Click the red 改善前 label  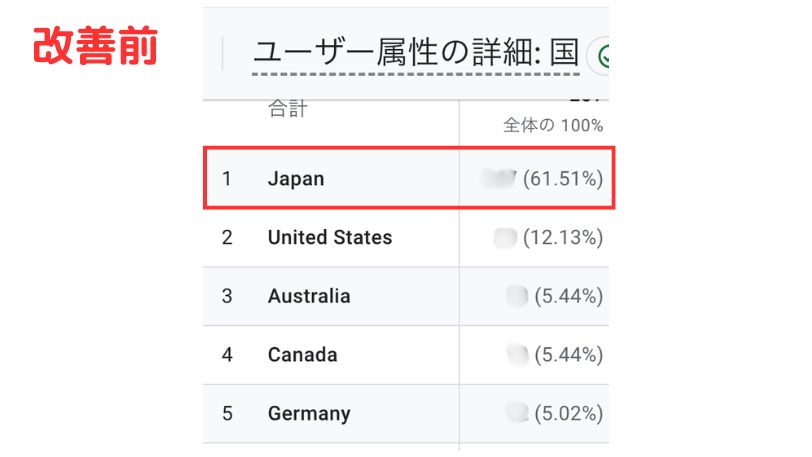95,46
